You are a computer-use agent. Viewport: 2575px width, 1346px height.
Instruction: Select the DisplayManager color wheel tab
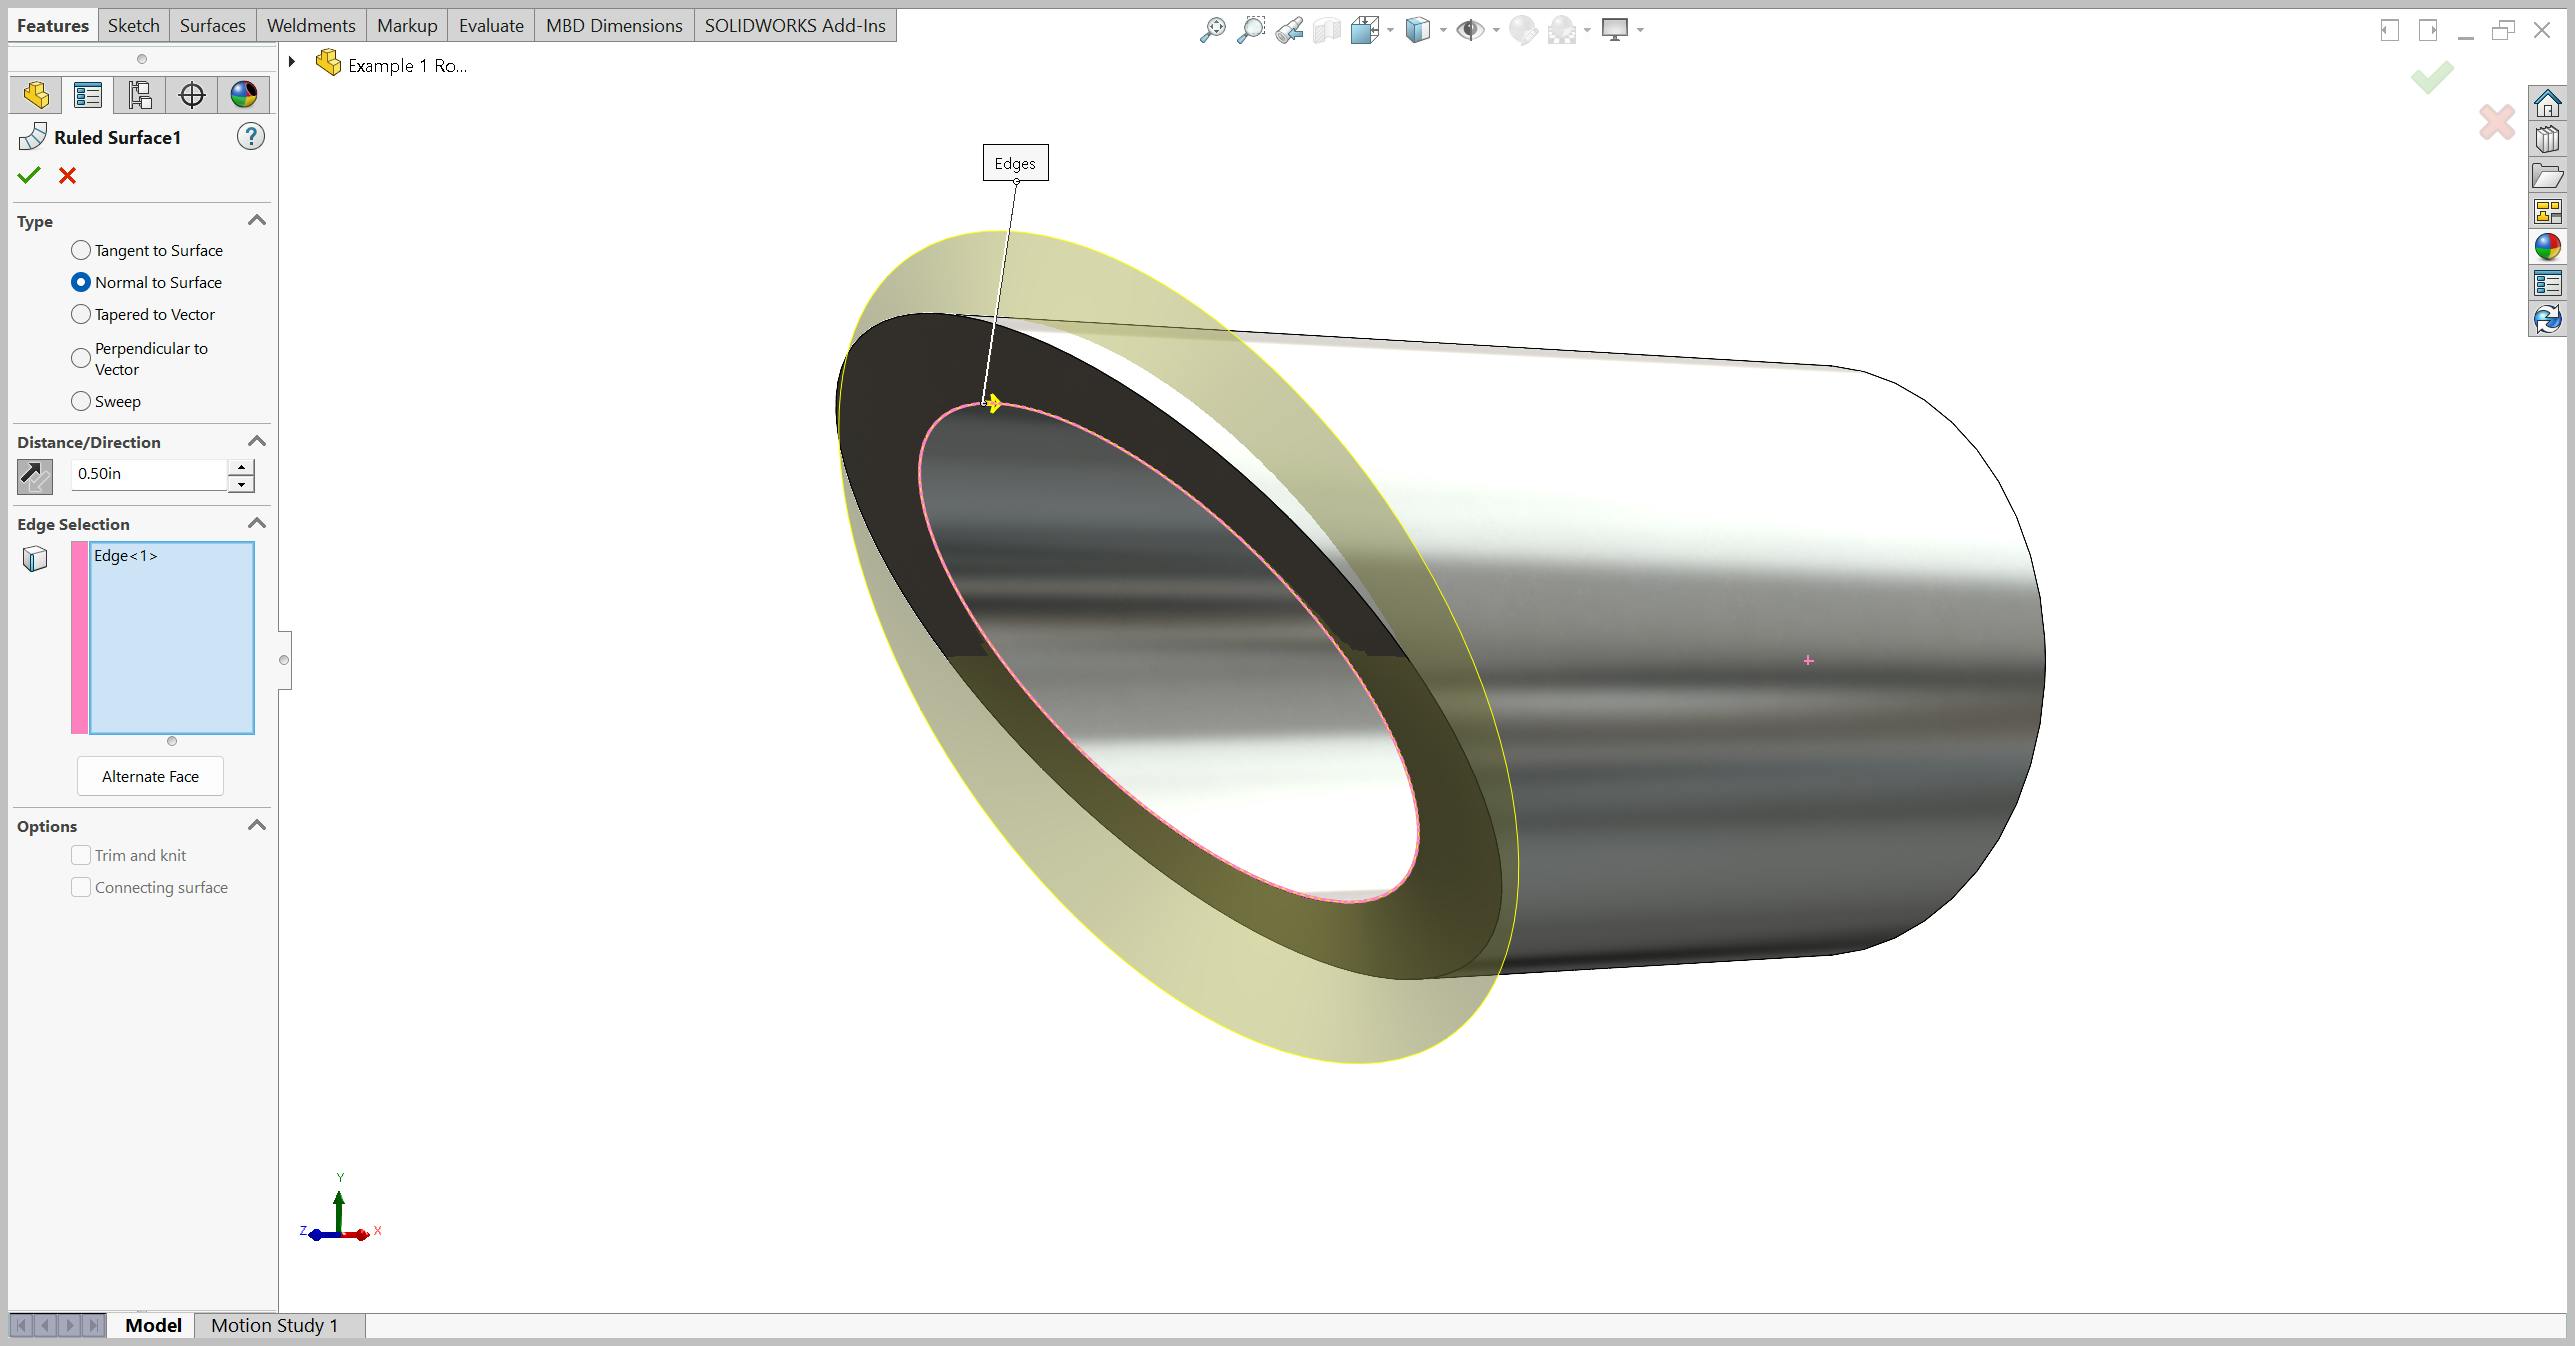pos(243,95)
